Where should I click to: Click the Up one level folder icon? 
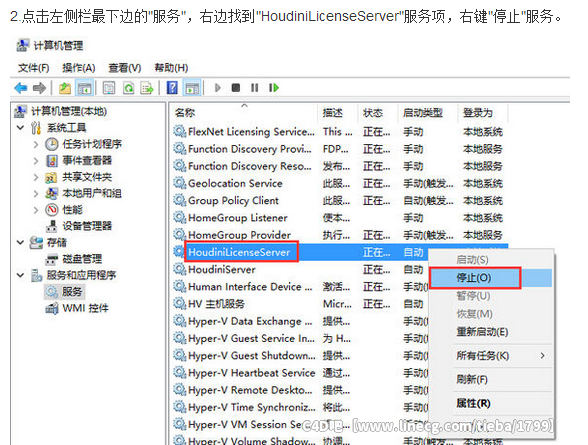pyautogui.click(x=65, y=88)
